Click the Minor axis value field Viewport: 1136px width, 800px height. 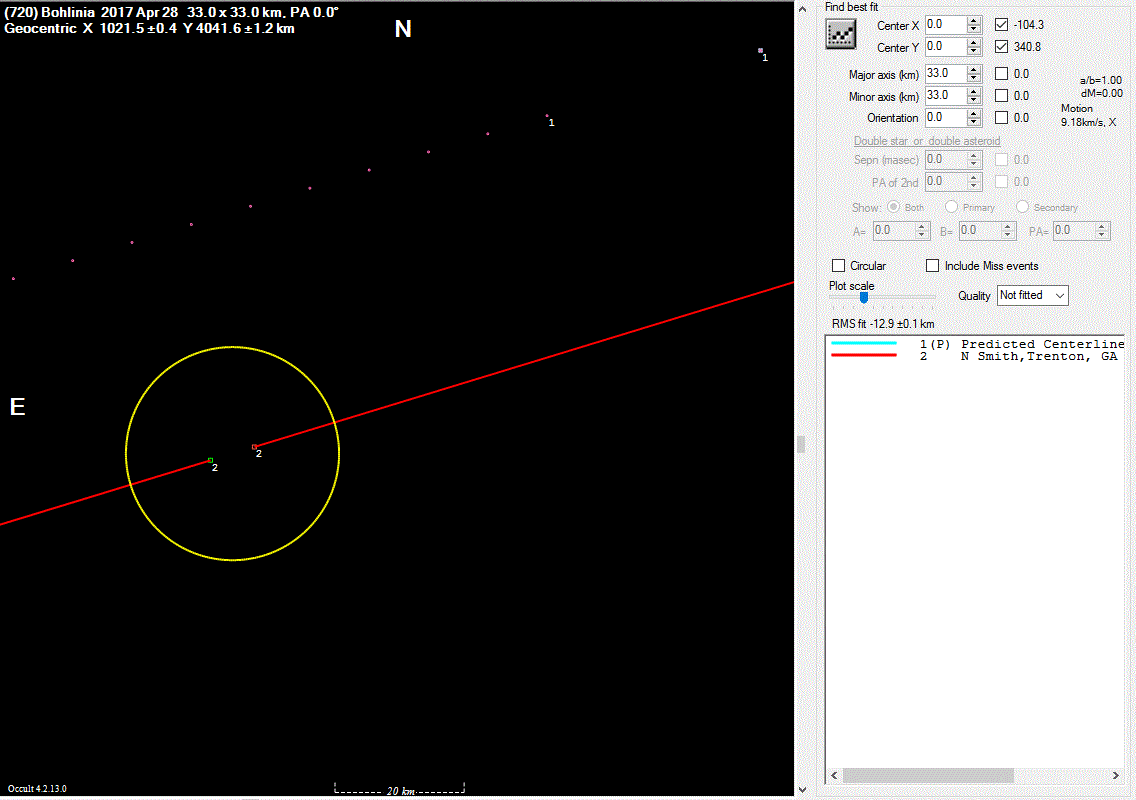(x=945, y=96)
